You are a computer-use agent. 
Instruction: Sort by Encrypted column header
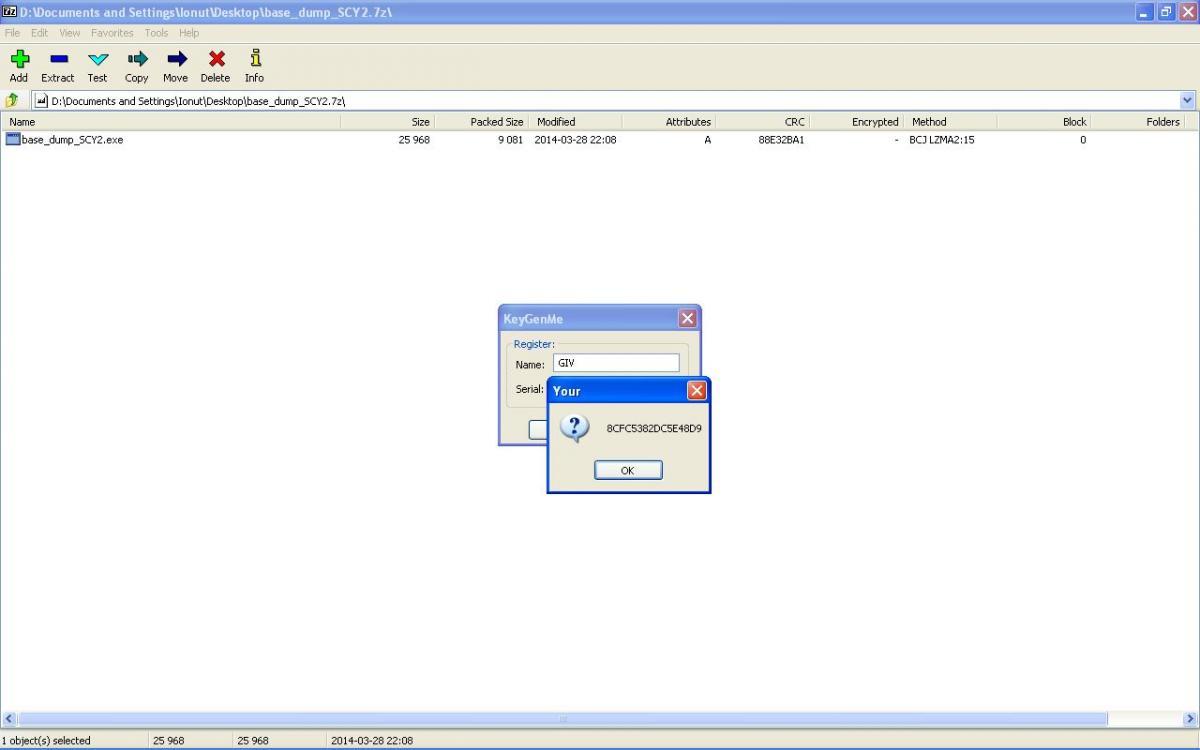[855, 122]
